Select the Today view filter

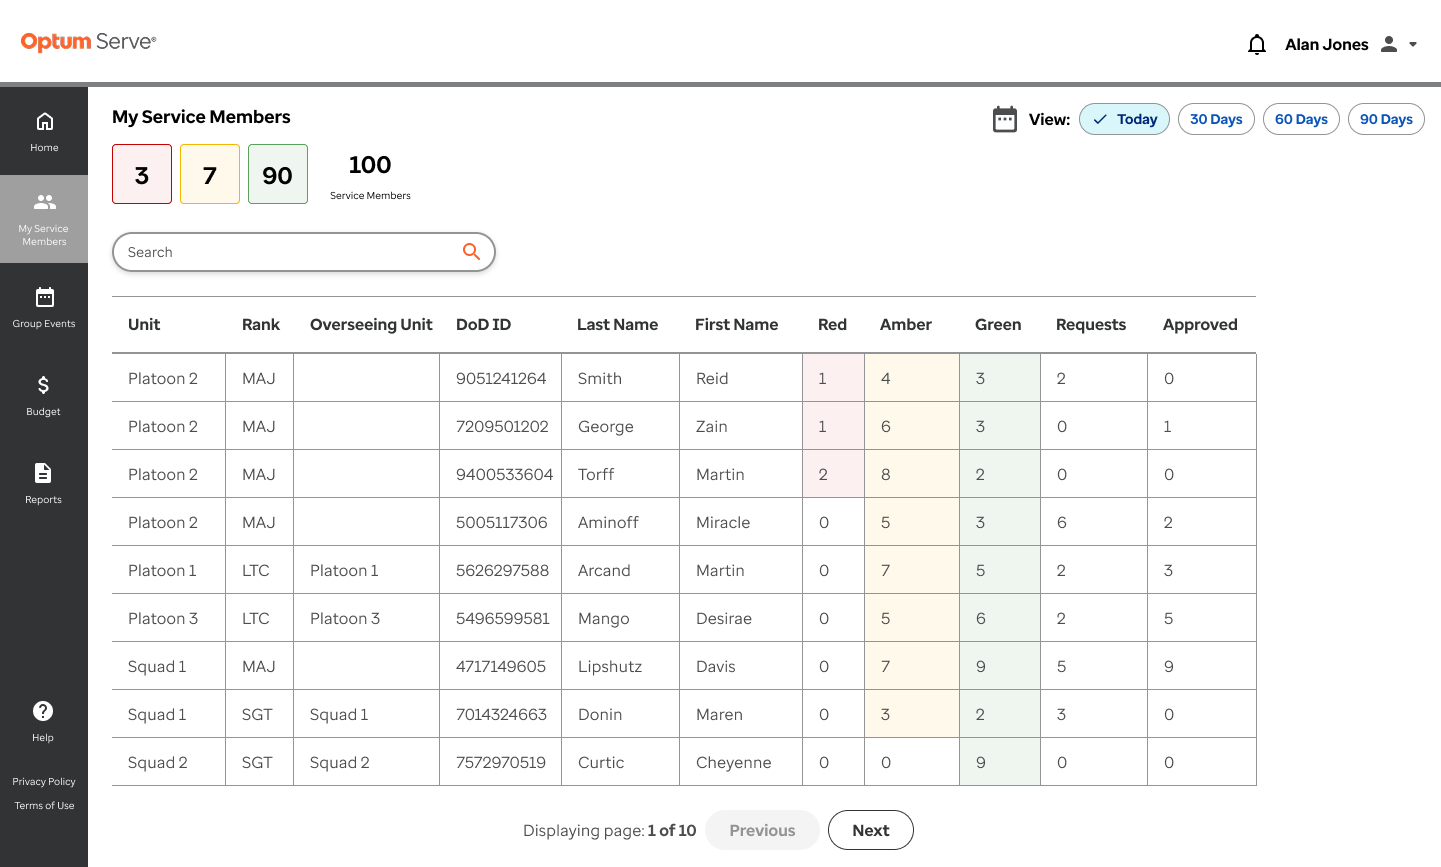pyautogui.click(x=1124, y=119)
